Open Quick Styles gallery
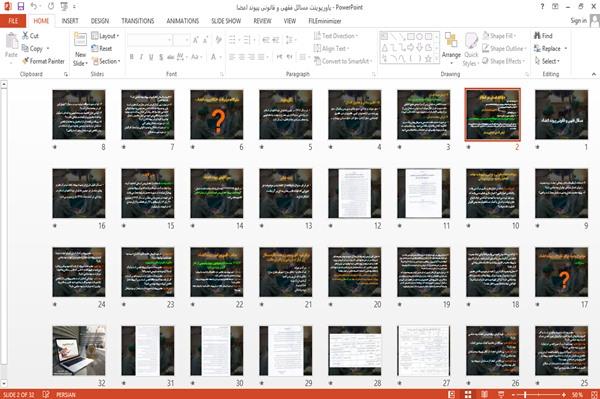The image size is (600, 399). [471, 50]
